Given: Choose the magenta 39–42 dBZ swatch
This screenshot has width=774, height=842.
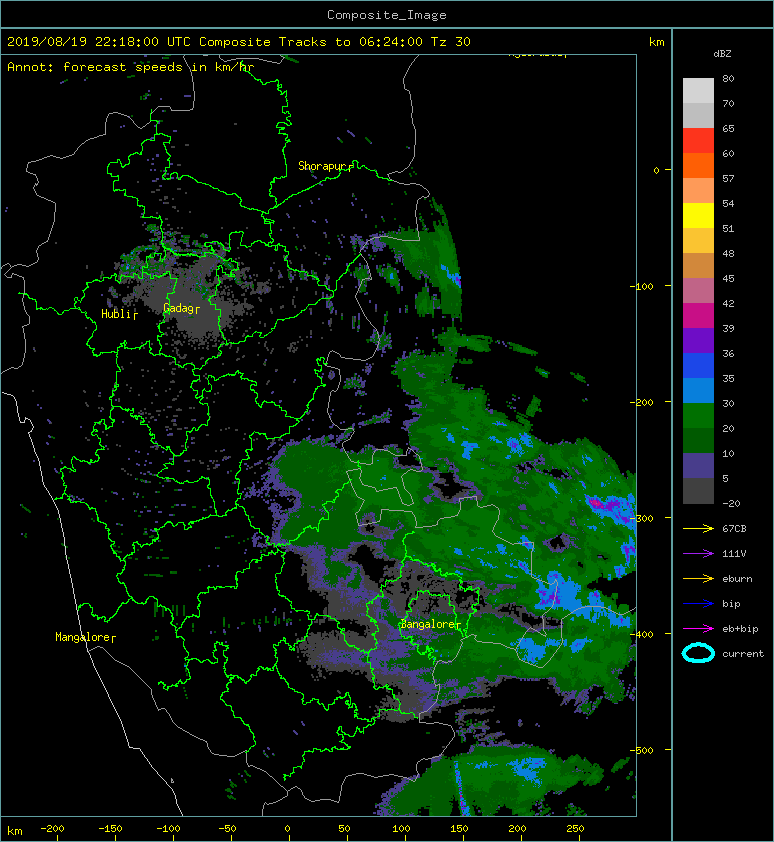Looking at the screenshot, I should (x=698, y=315).
